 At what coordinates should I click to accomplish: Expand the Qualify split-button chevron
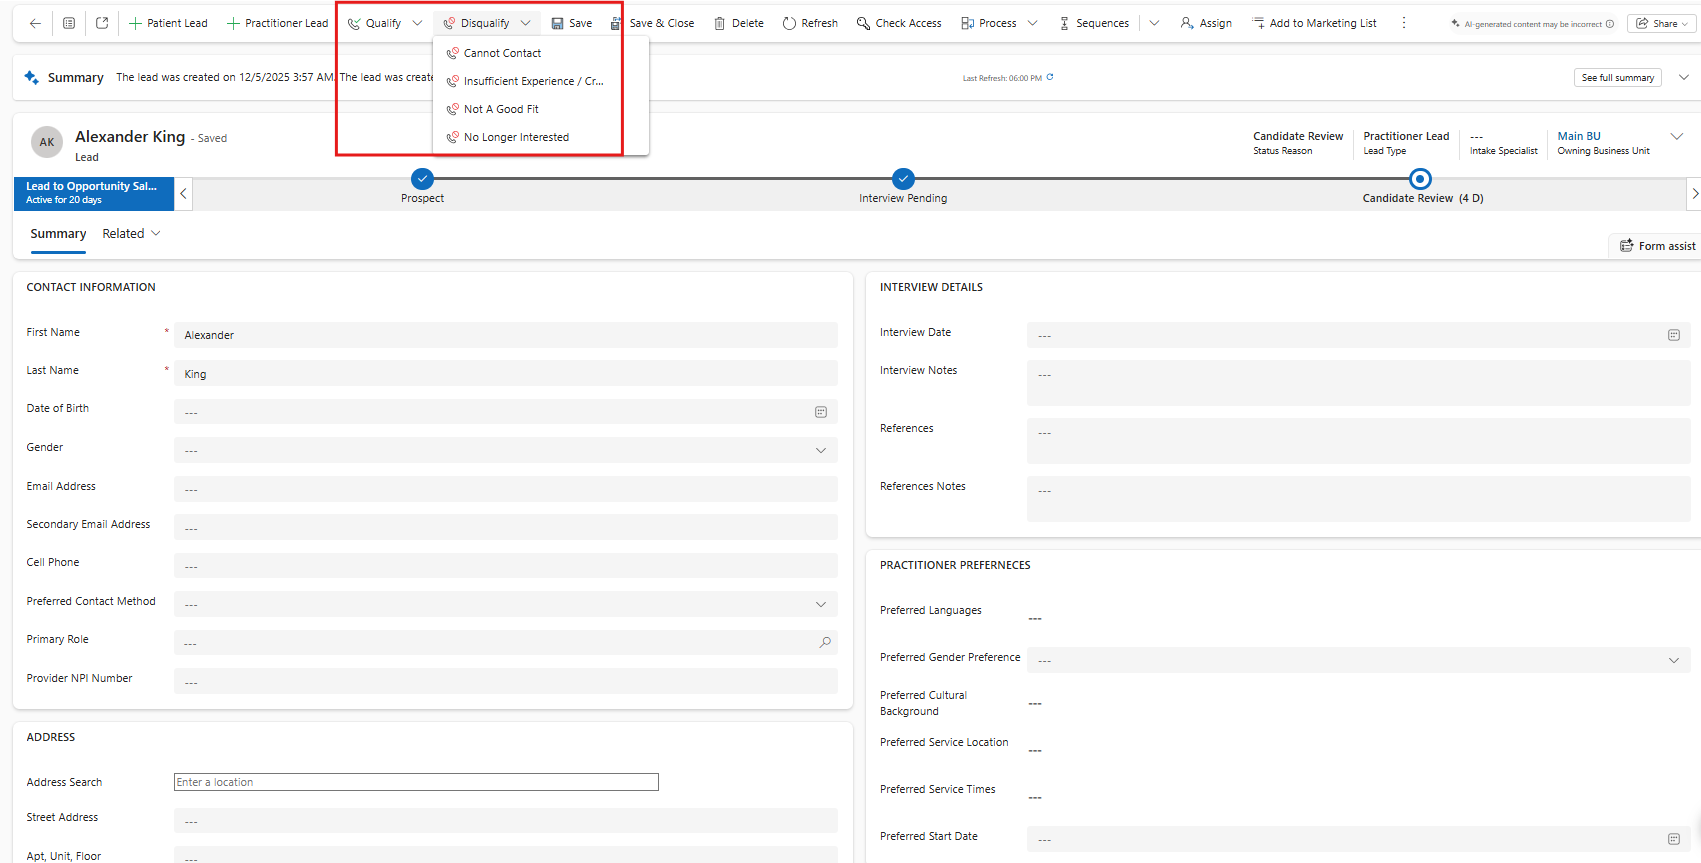417,23
